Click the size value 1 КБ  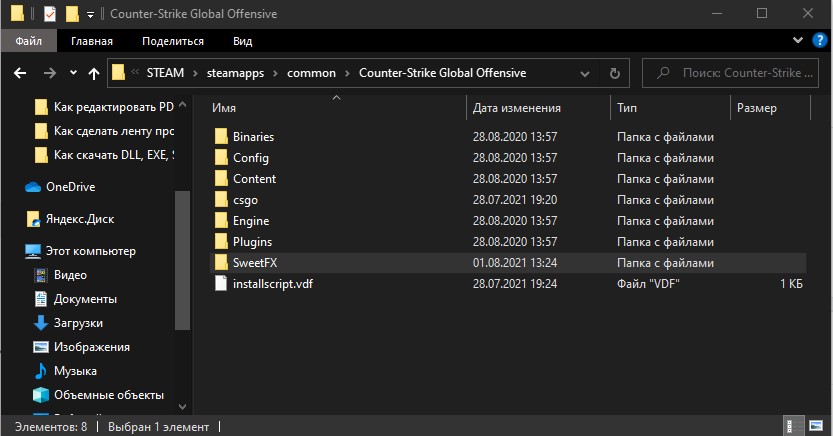coord(791,284)
